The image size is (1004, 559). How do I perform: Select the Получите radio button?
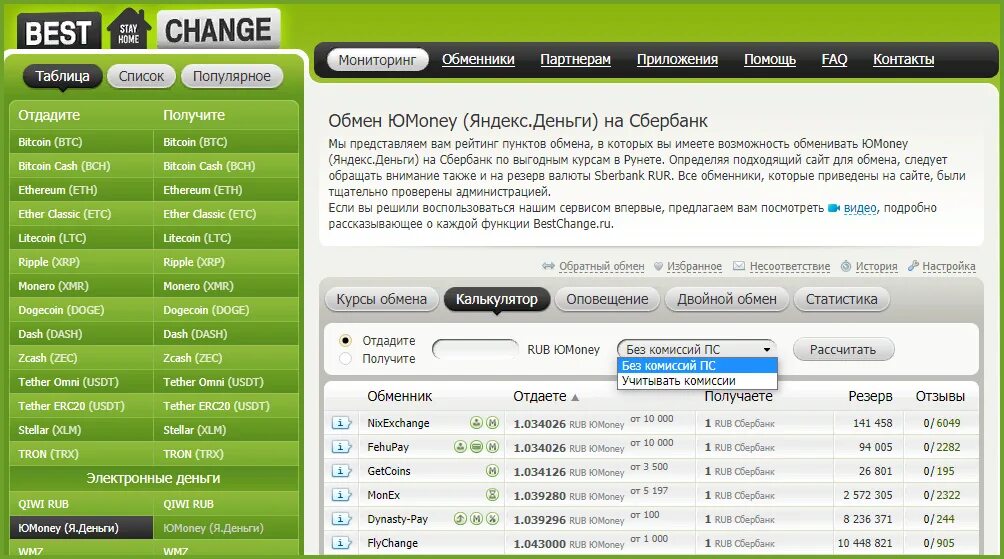pos(346,359)
